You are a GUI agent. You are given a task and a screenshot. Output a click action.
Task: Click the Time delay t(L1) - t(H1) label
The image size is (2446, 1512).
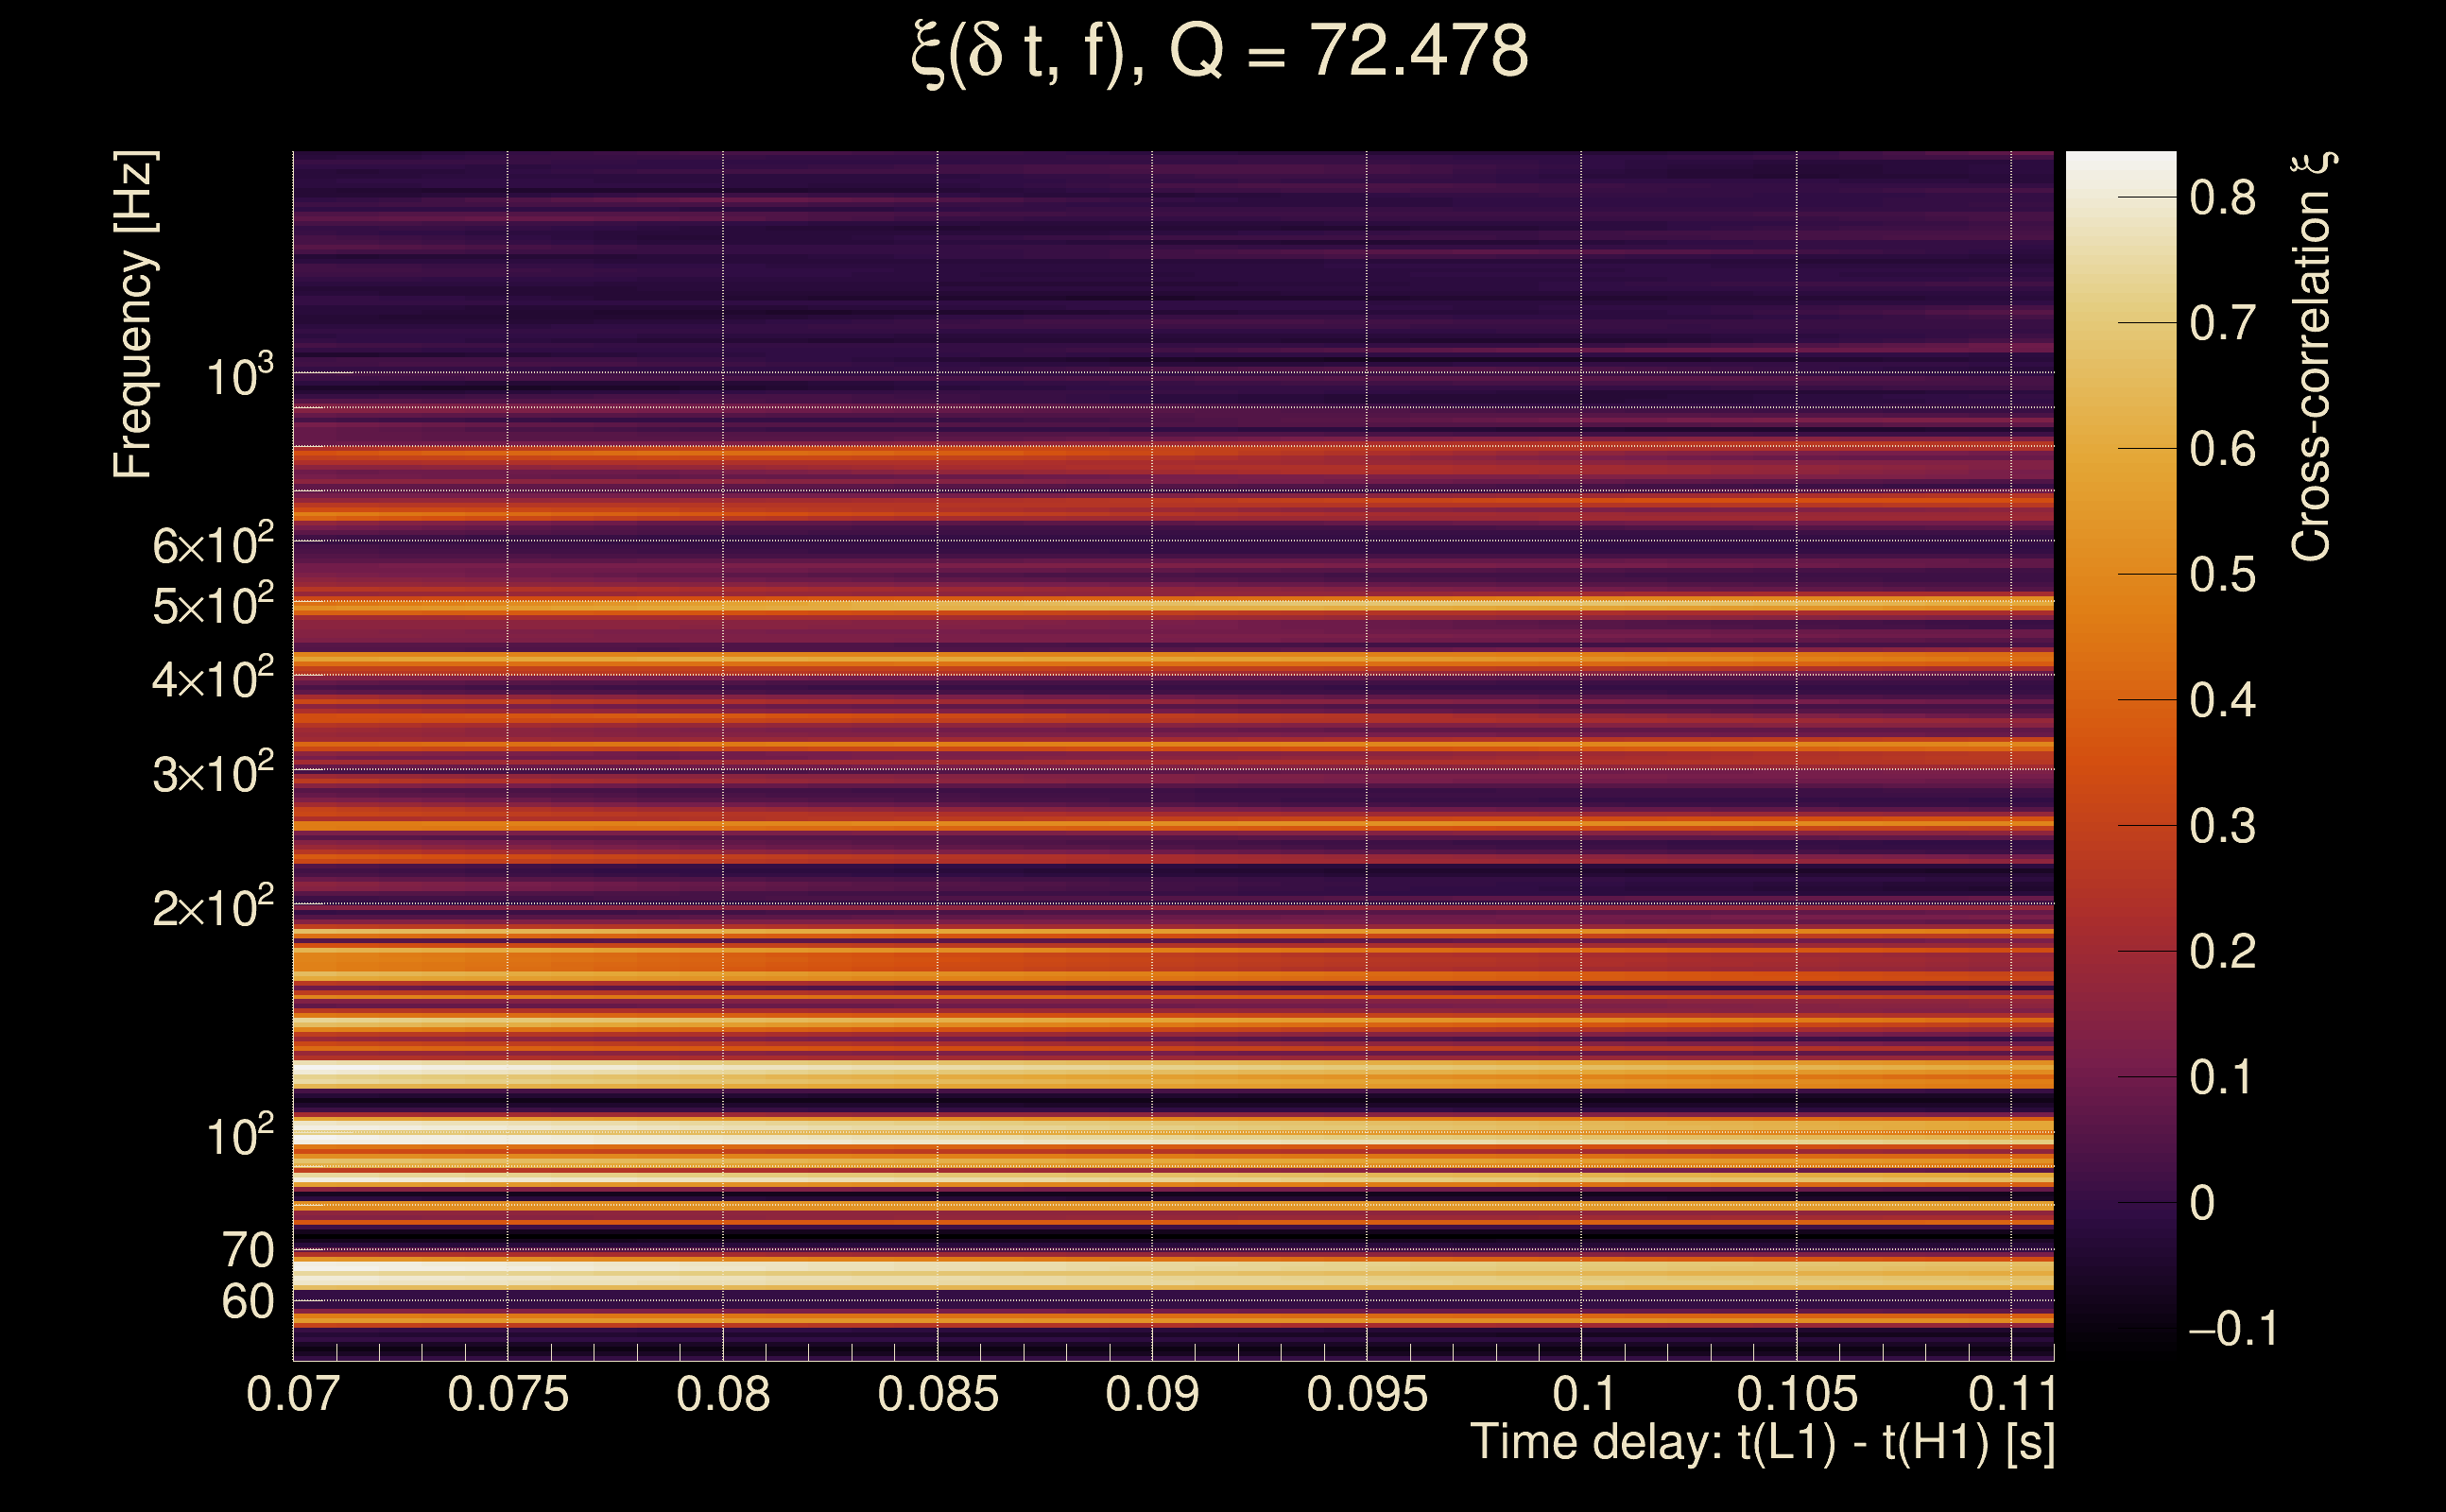1762,1442
